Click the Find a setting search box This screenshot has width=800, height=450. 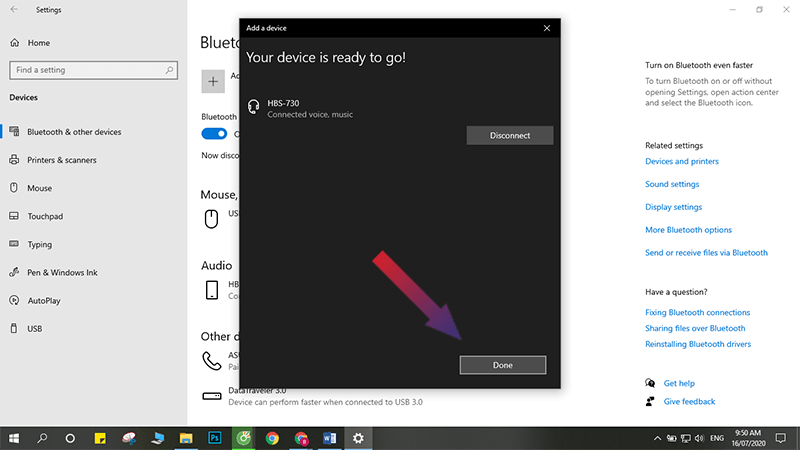(94, 70)
